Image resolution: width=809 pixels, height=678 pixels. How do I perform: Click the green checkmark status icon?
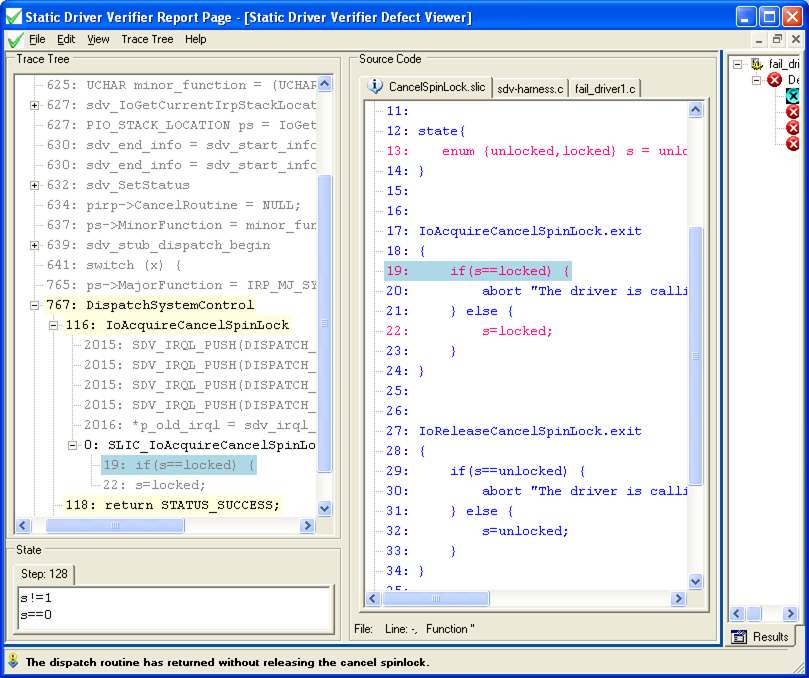pyautogui.click(x=14, y=39)
